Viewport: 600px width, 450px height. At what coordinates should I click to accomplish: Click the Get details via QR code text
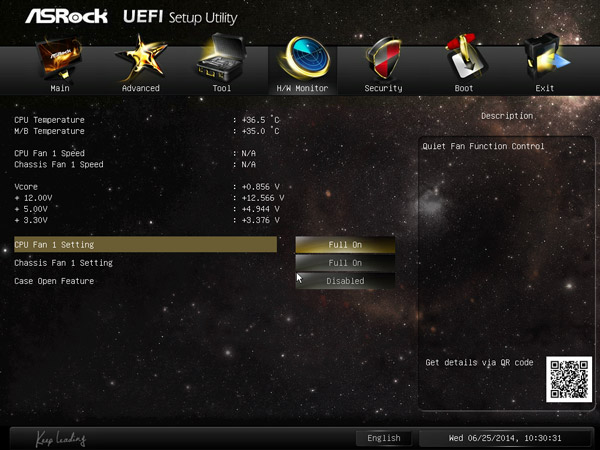point(479,362)
